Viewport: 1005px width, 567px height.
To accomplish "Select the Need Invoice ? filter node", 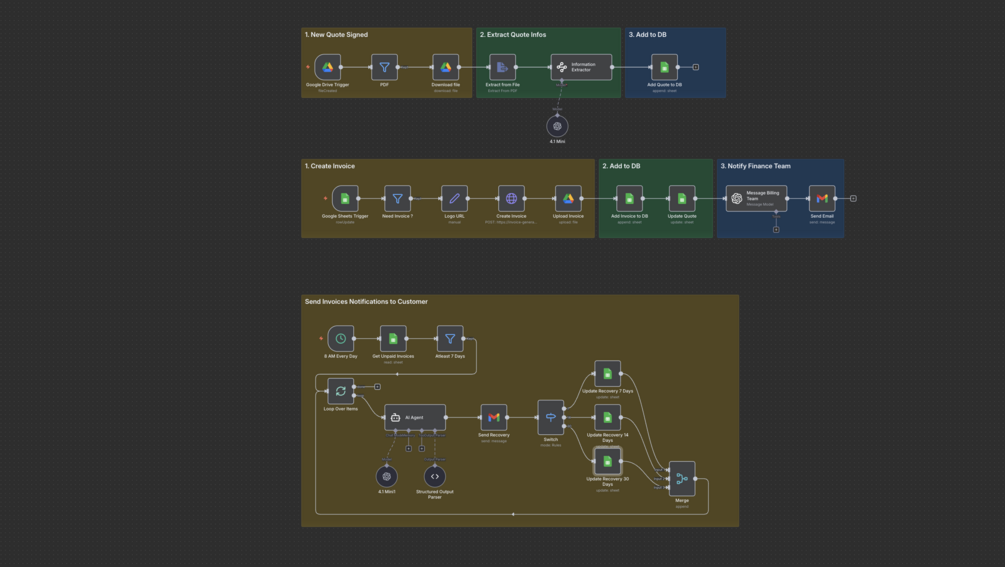I will (397, 199).
